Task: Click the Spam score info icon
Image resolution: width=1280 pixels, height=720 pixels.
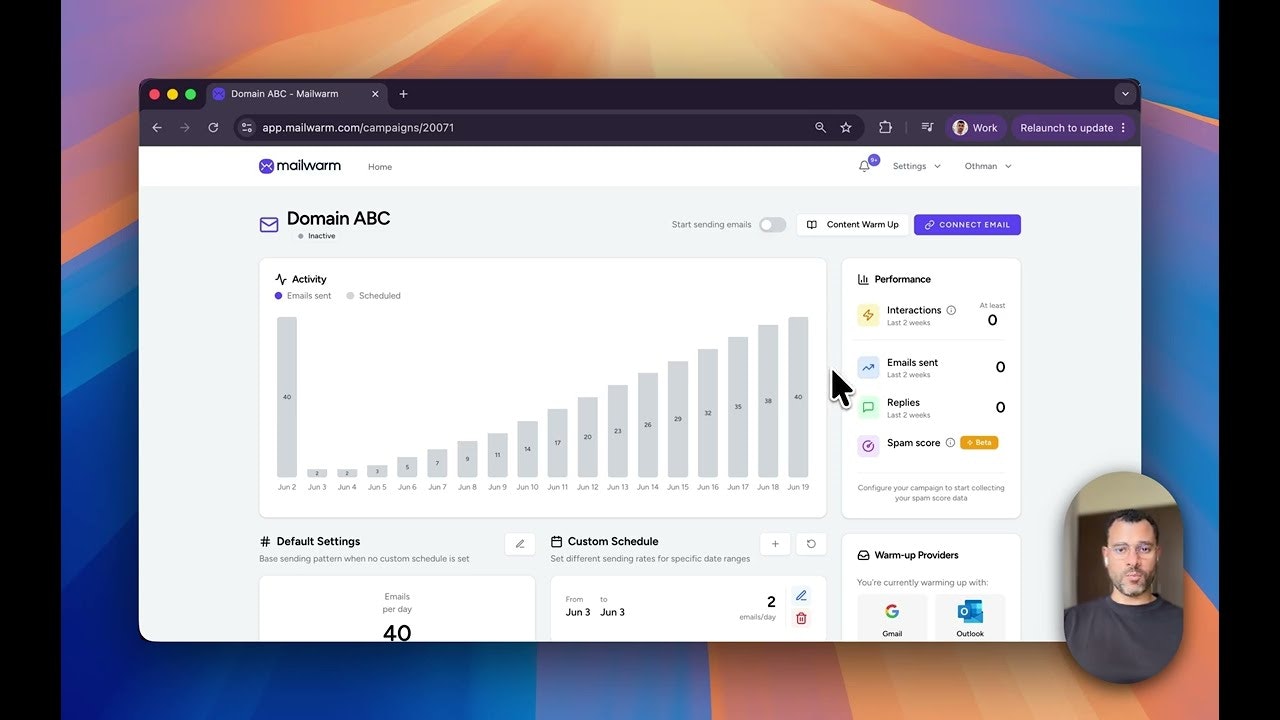Action: point(950,442)
